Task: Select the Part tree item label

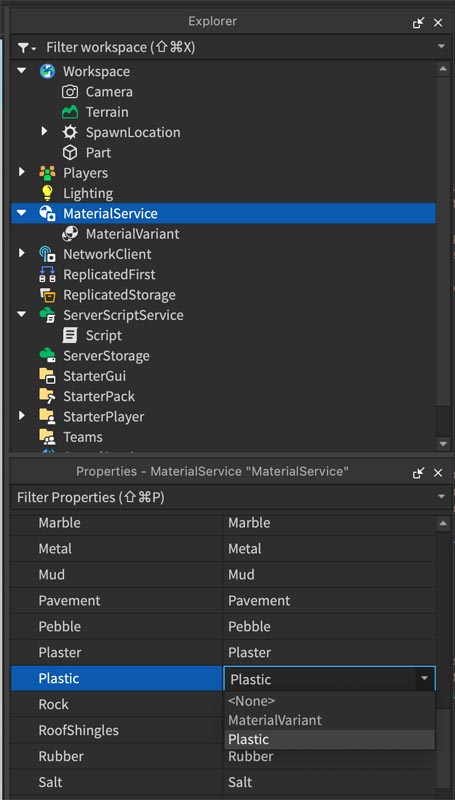Action: click(98, 153)
